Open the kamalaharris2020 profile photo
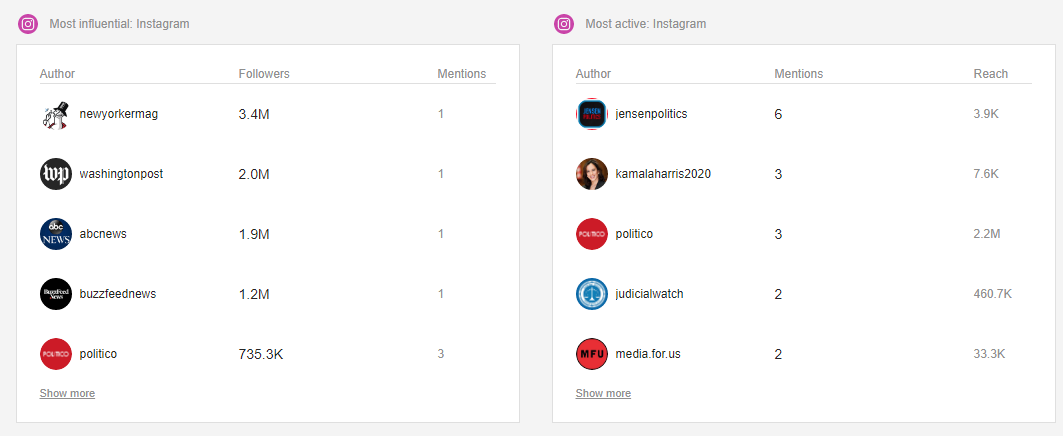Image resolution: width=1063 pixels, height=436 pixels. [592, 174]
